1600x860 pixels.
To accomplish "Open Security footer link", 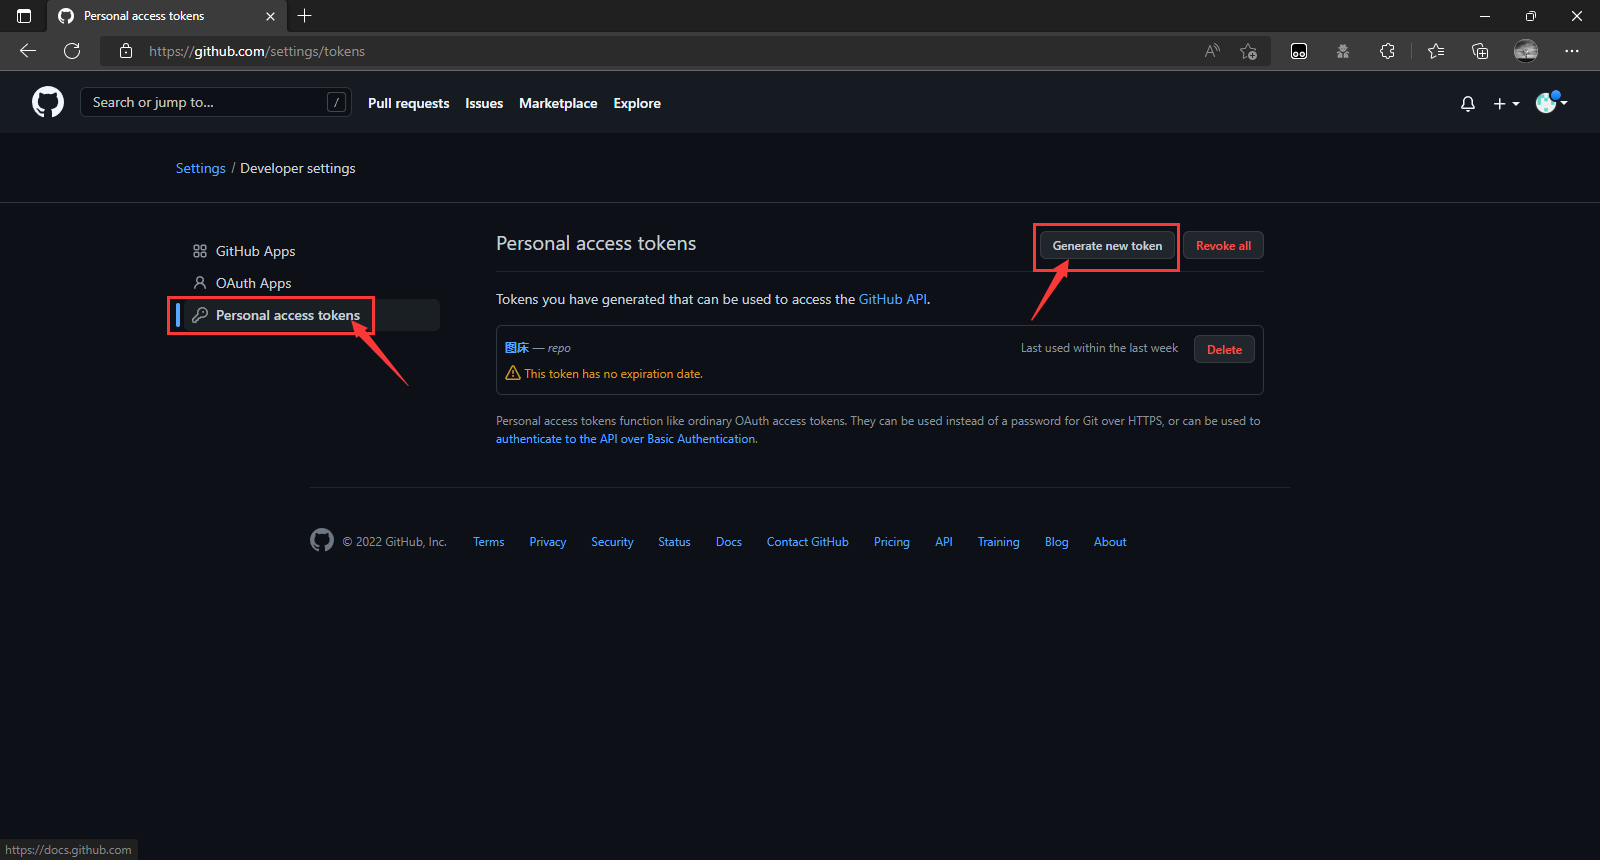I will (612, 542).
